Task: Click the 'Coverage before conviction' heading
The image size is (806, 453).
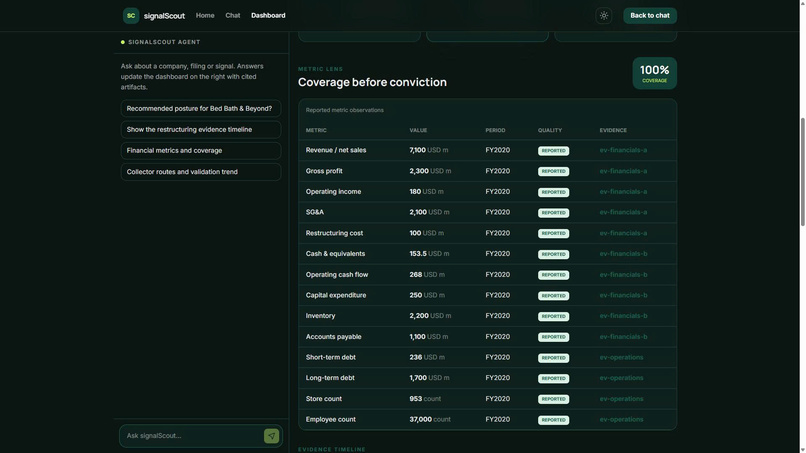Action: click(372, 82)
